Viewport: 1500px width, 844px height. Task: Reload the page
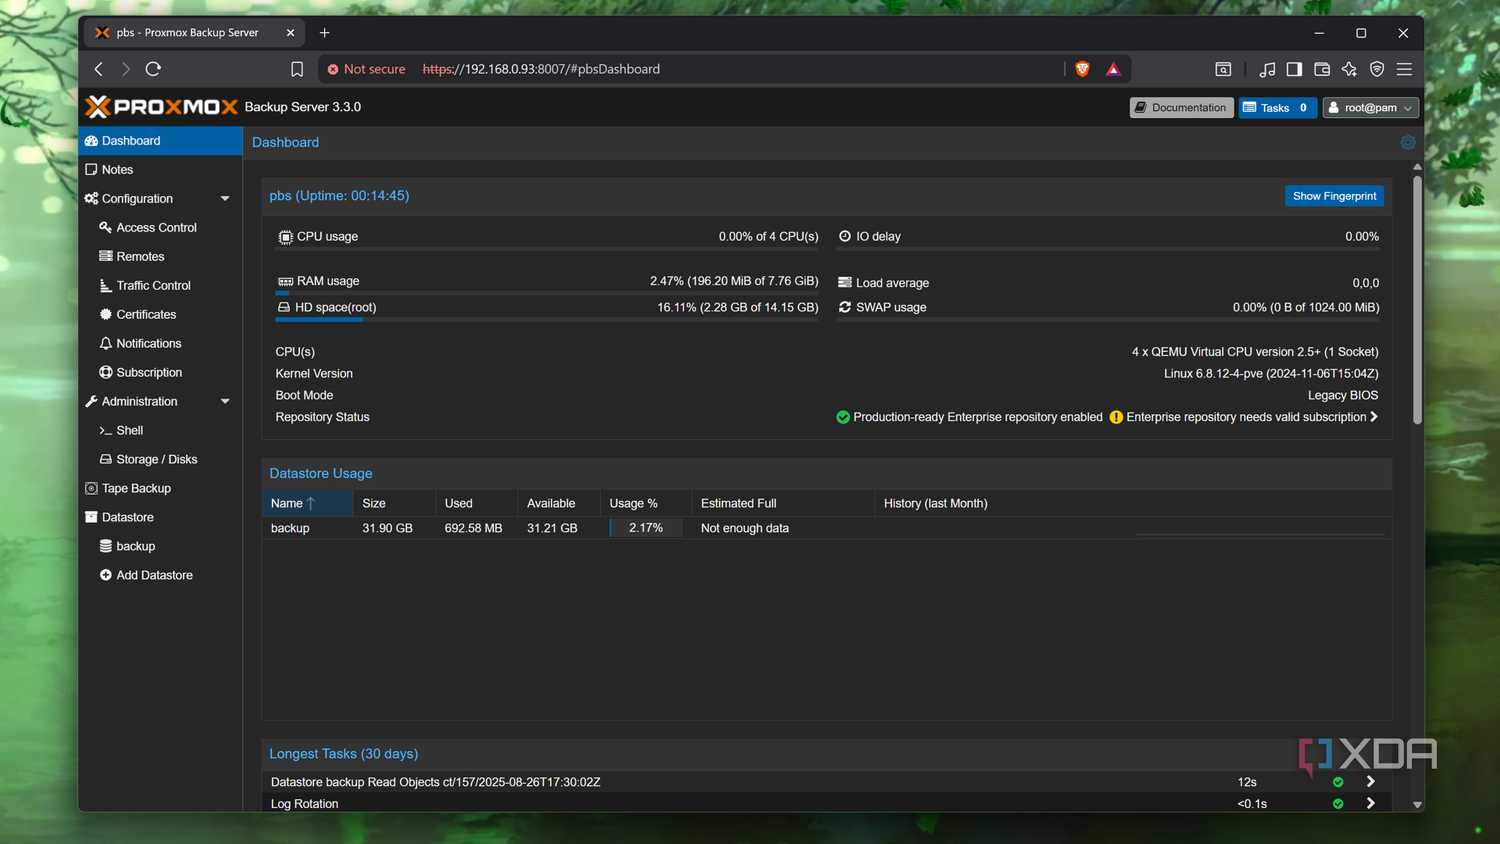pyautogui.click(x=153, y=69)
